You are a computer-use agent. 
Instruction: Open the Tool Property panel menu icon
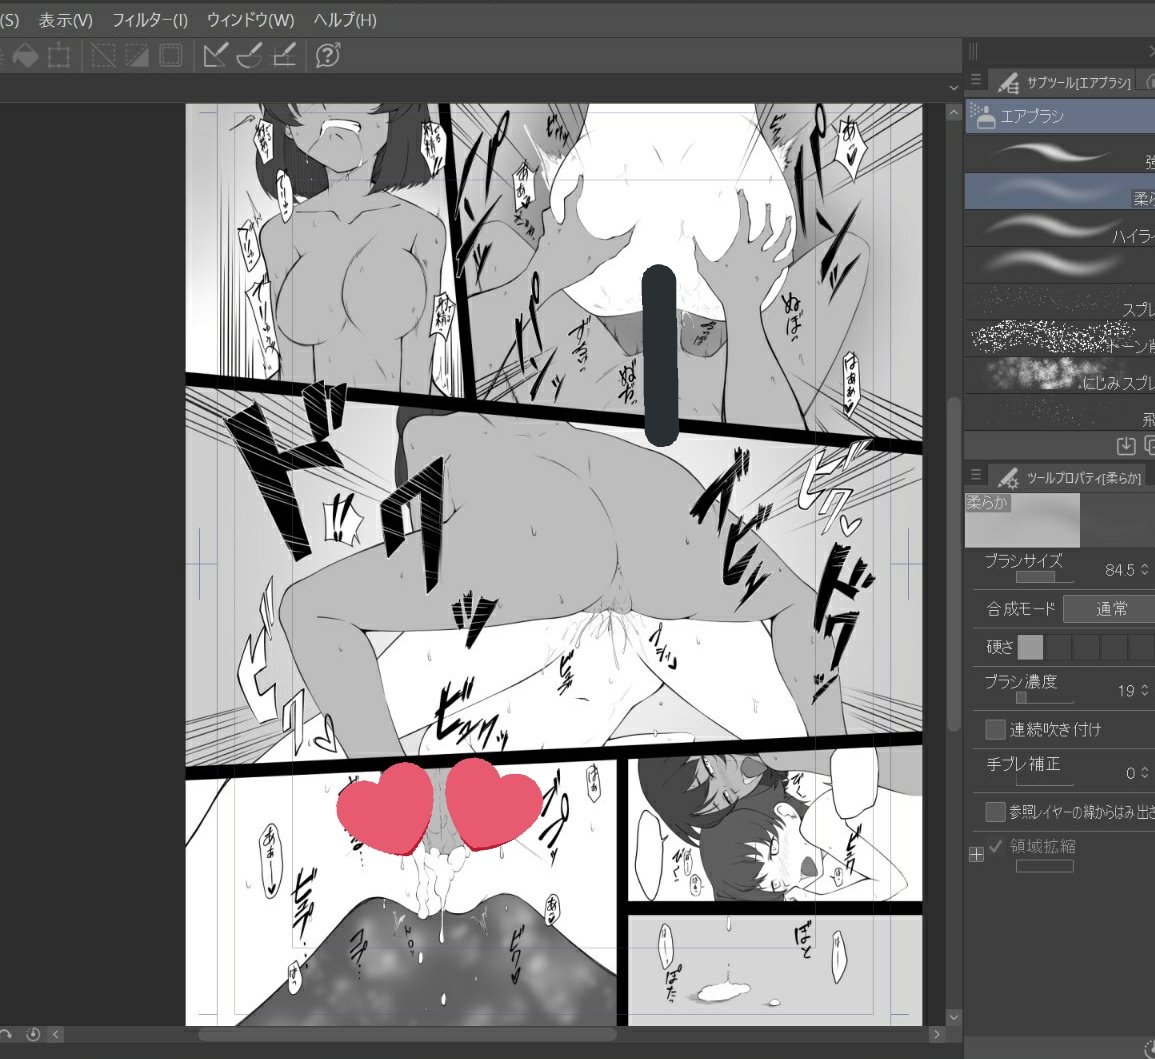pyautogui.click(x=975, y=475)
